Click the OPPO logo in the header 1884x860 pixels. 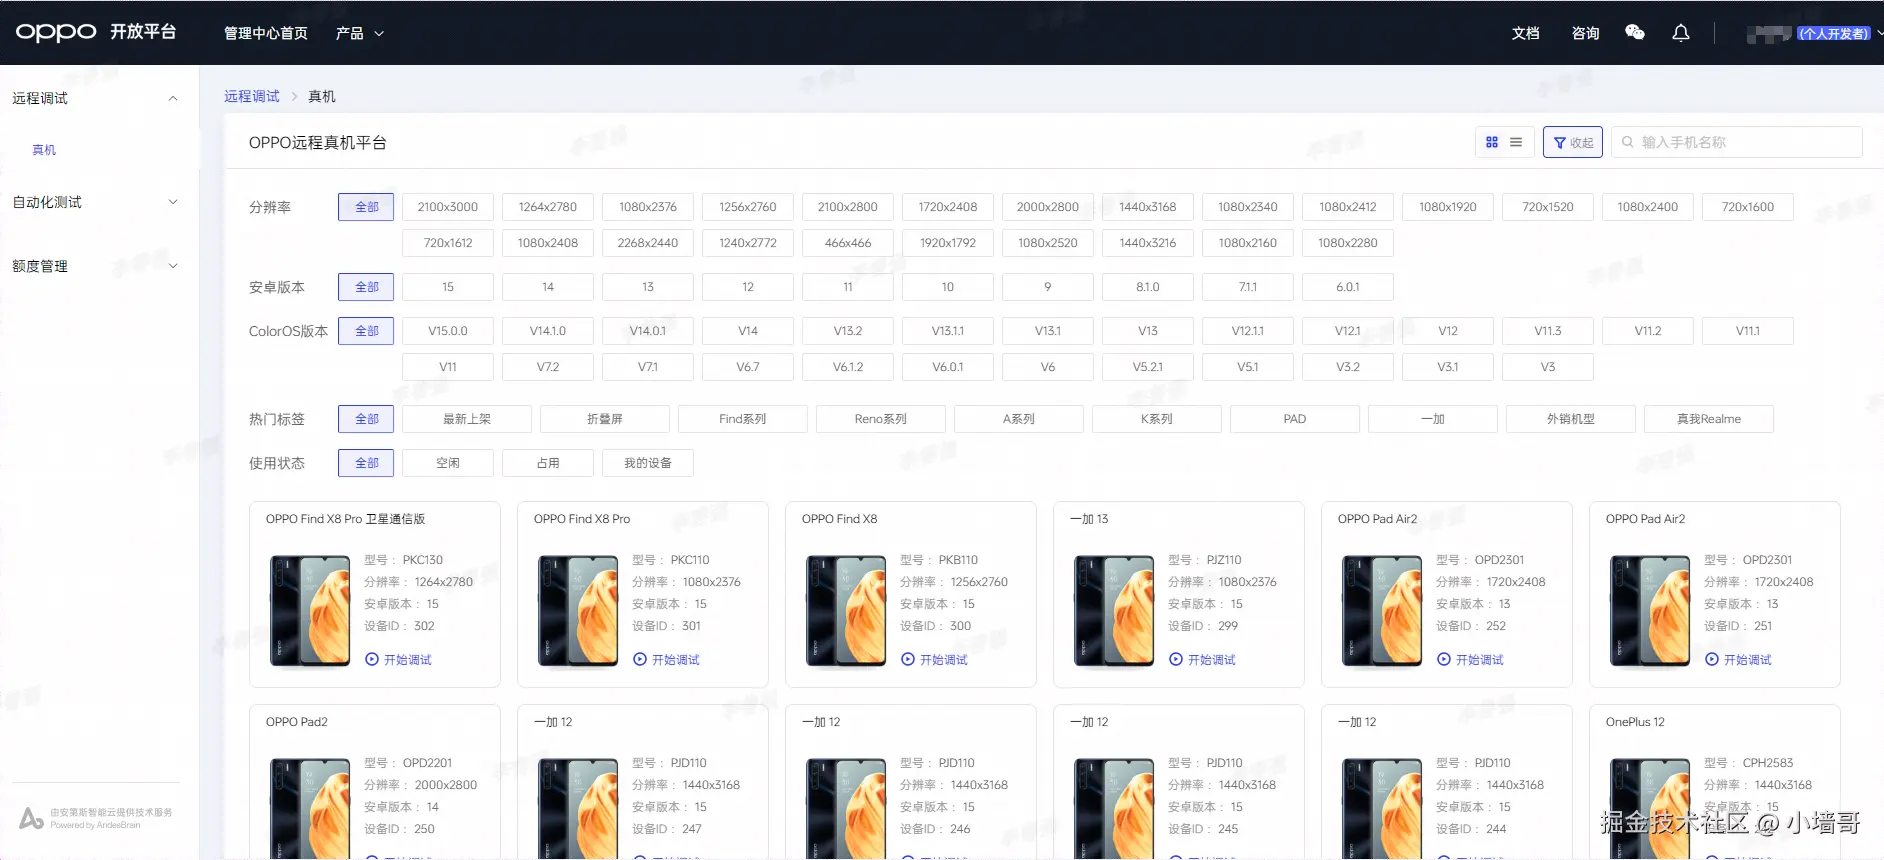coord(56,32)
